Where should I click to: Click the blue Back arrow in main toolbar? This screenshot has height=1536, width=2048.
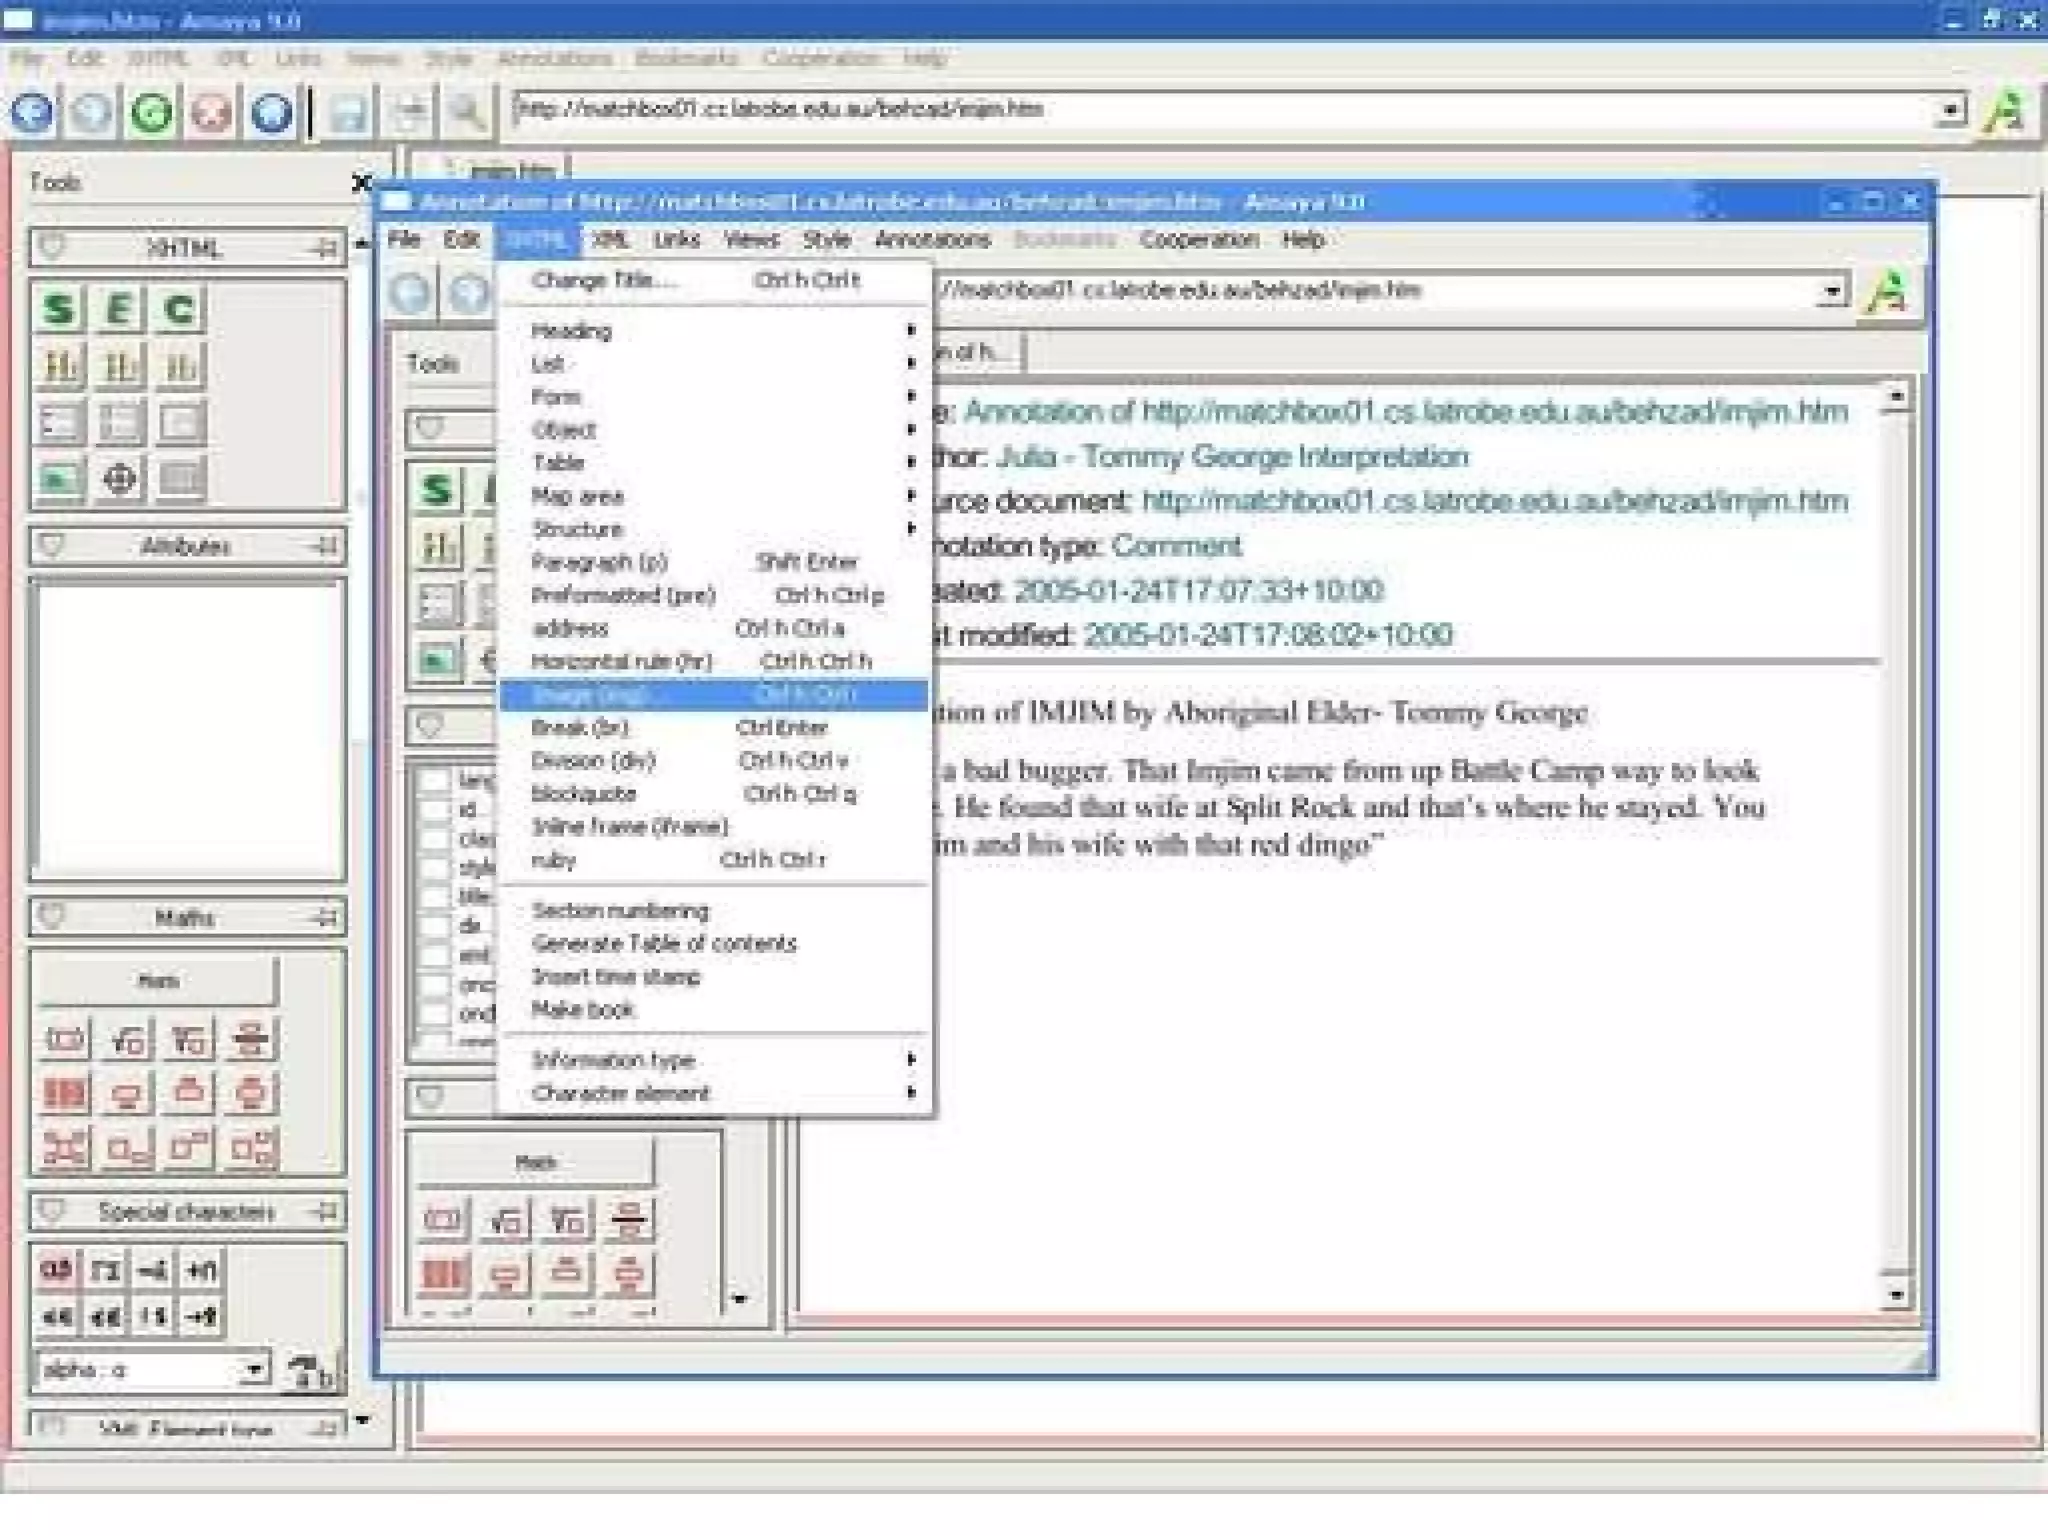click(32, 112)
